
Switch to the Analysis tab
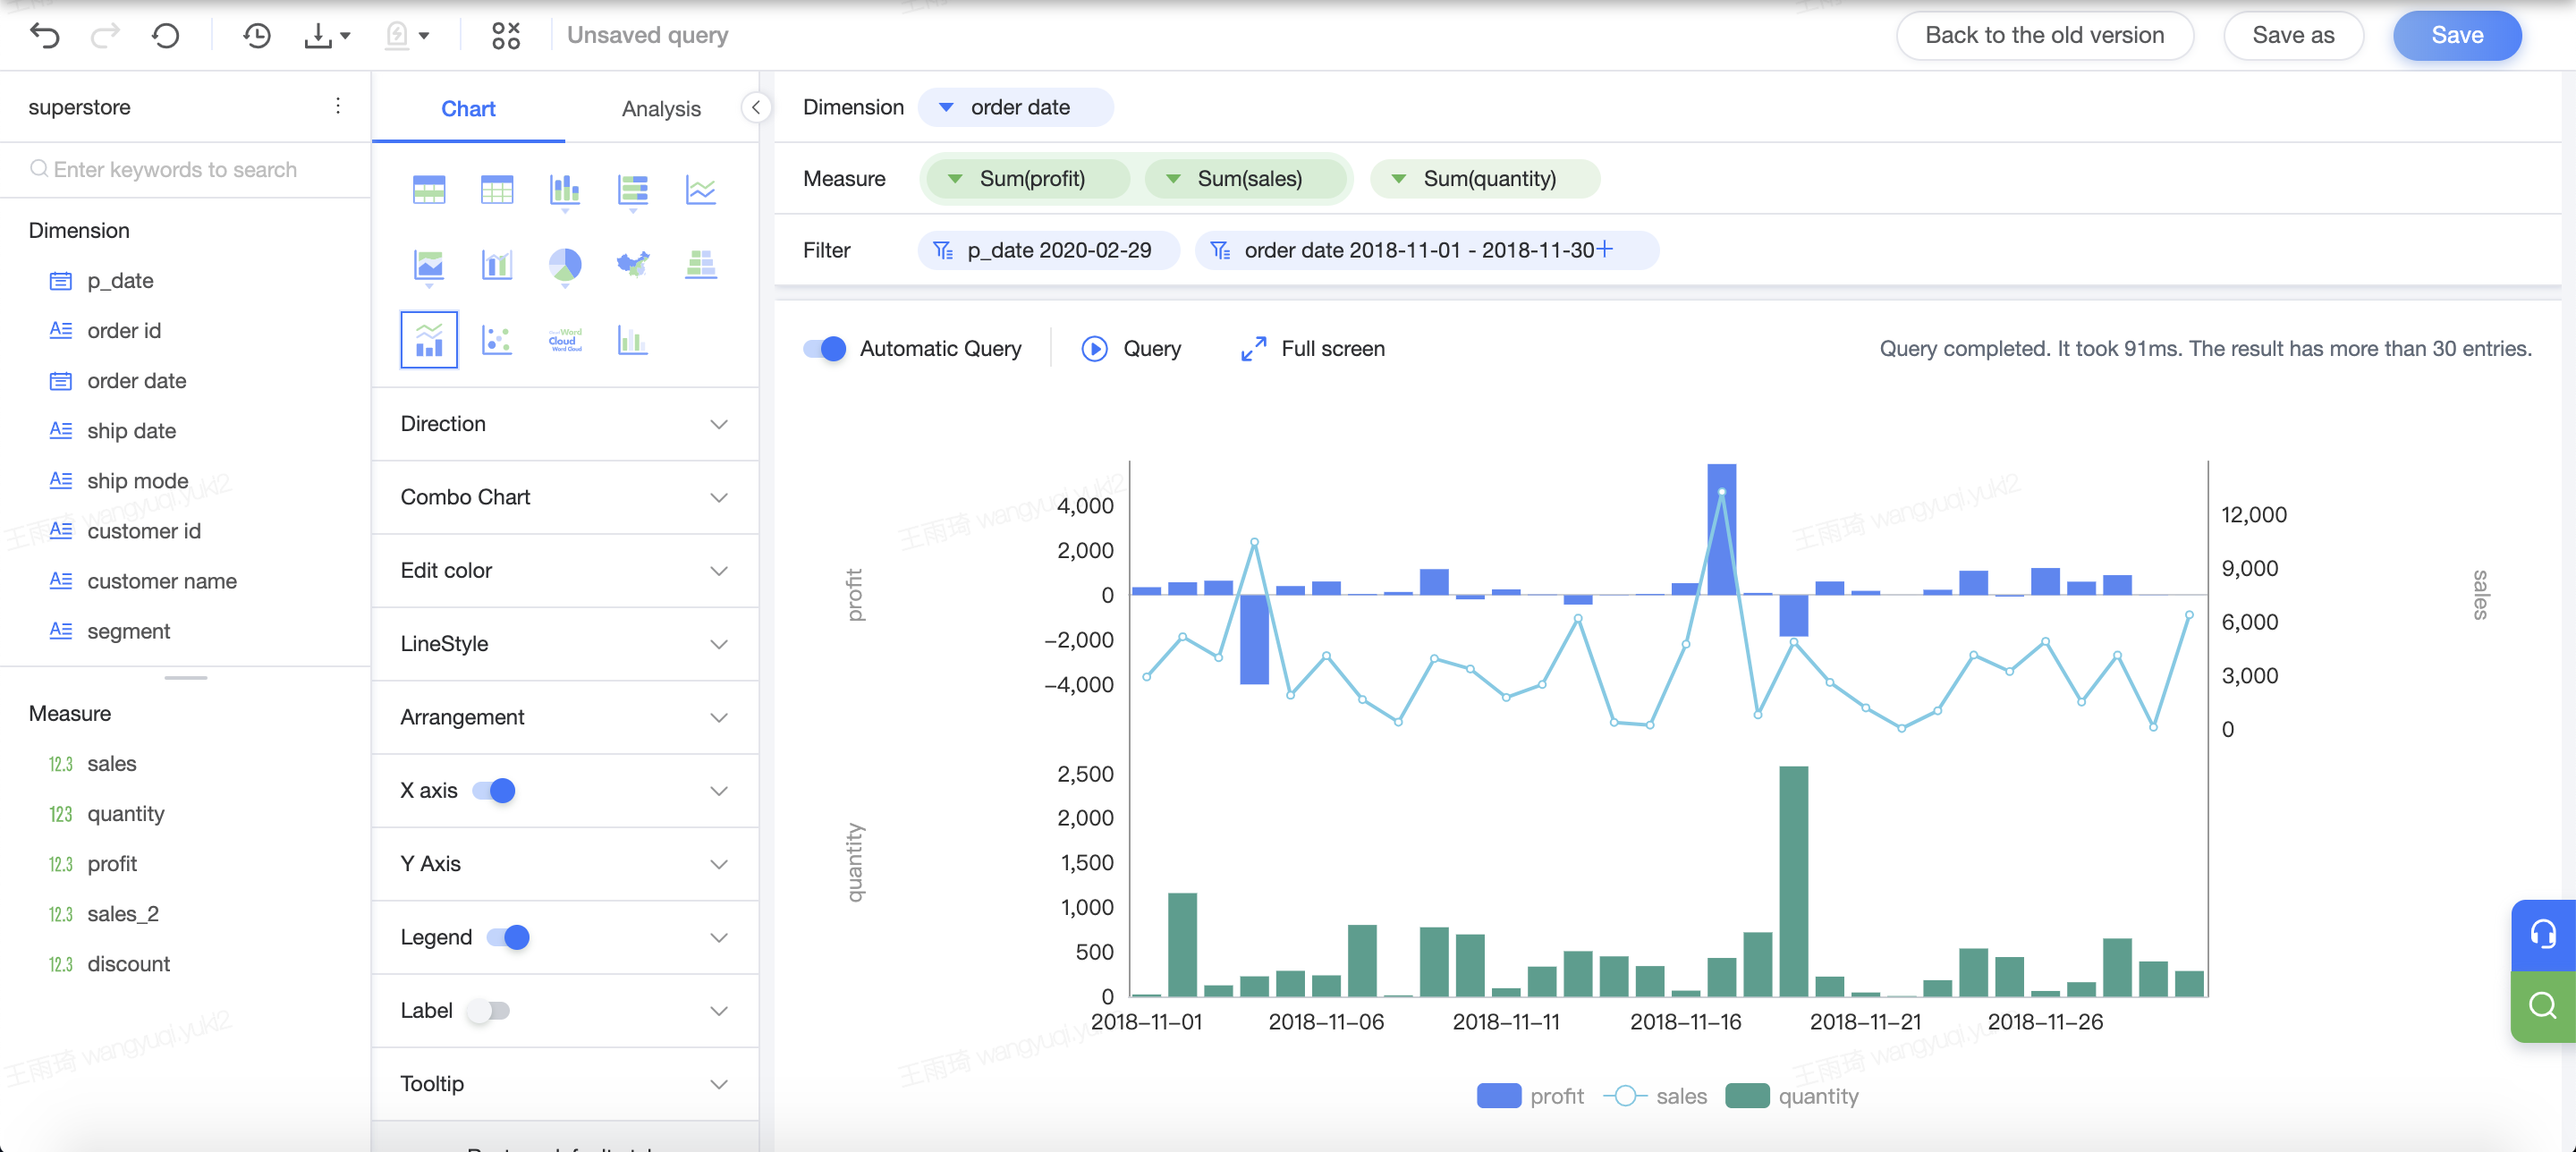(661, 108)
